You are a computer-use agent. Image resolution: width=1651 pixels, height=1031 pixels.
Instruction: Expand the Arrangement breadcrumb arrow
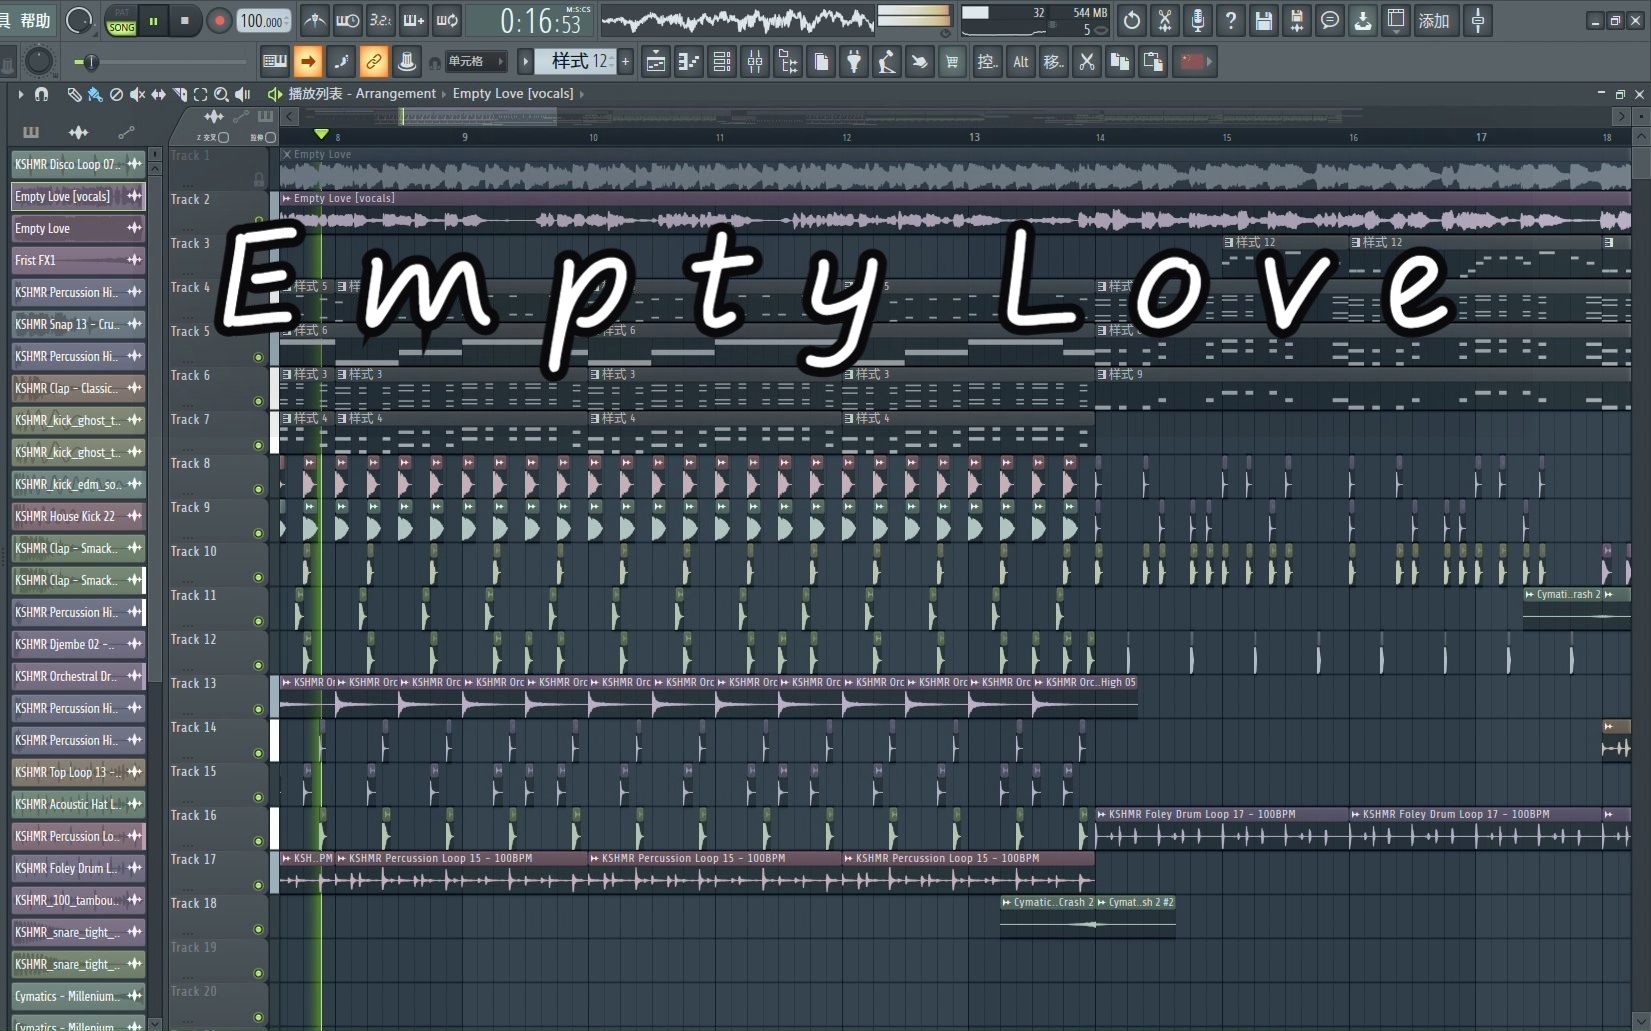click(x=444, y=94)
